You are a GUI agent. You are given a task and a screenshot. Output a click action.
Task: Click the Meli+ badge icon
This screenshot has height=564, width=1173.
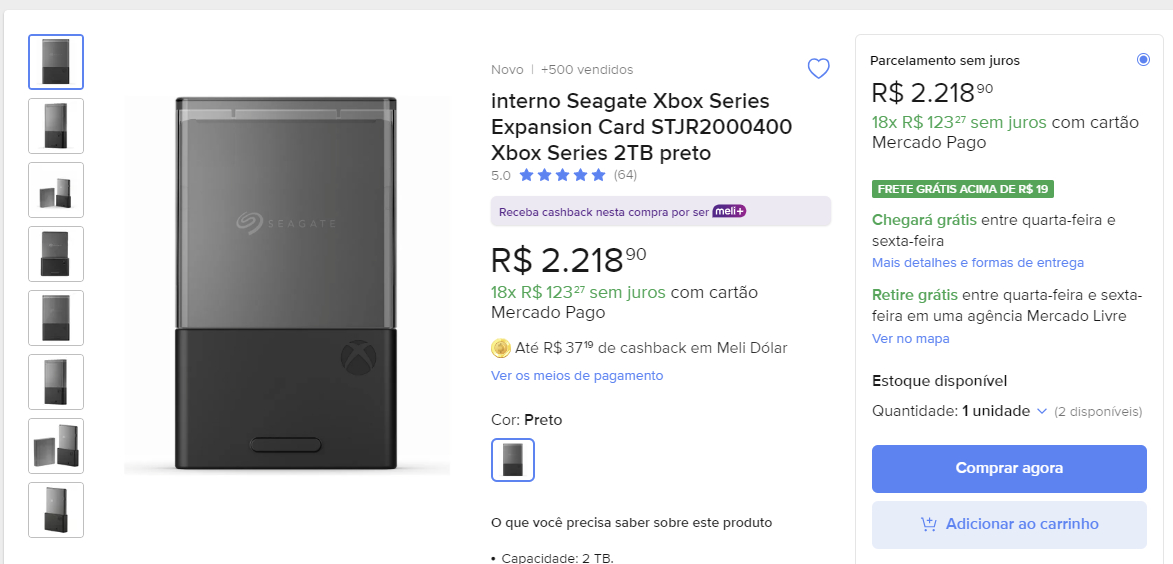(x=729, y=211)
